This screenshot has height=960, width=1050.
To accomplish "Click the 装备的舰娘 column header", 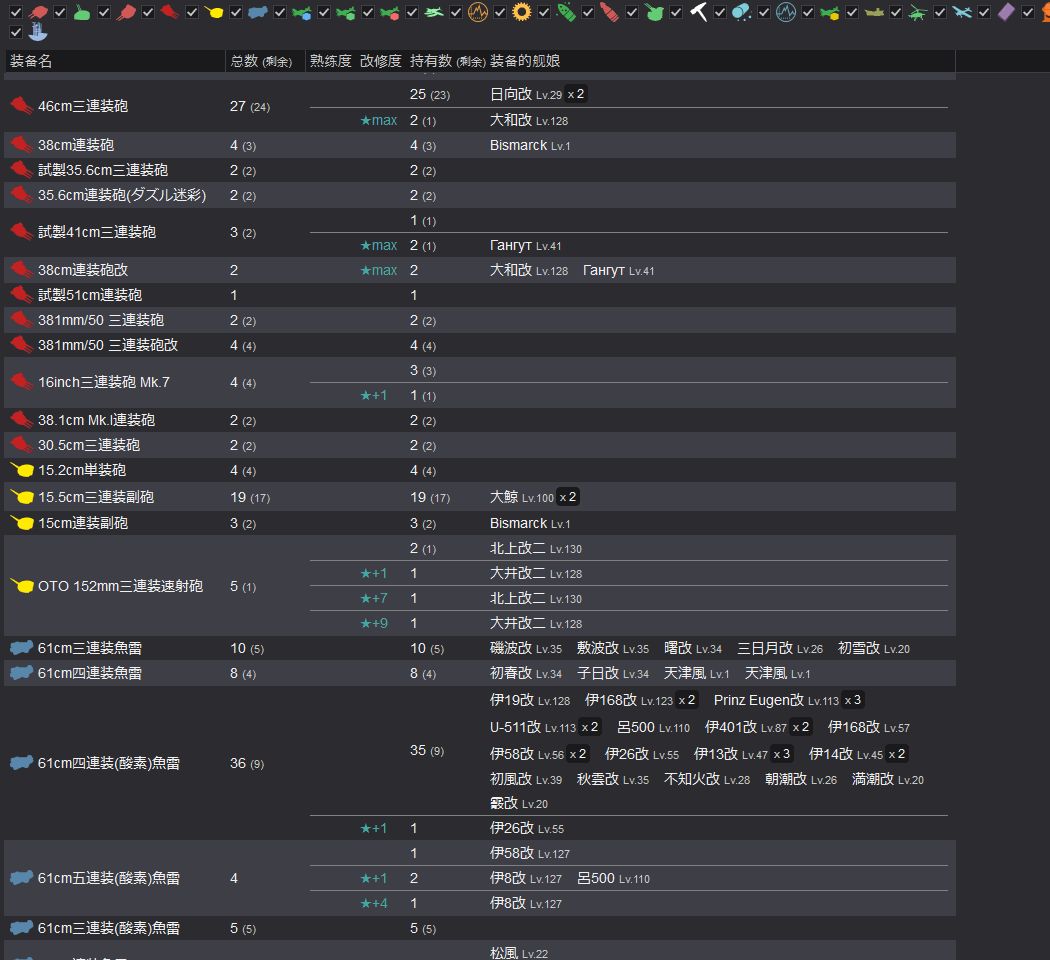I will point(525,61).
